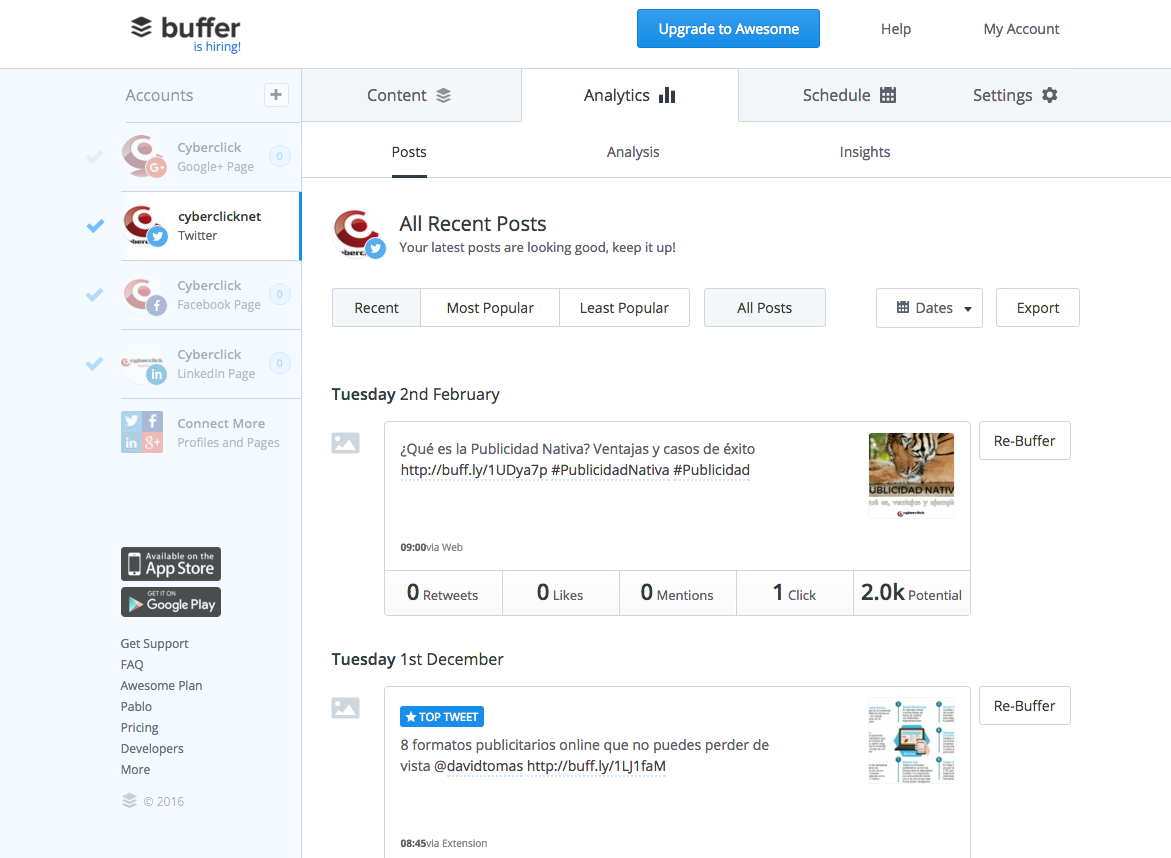Toggle the checkmark for cyberclicknet Twitter
1171x858 pixels.
pyautogui.click(x=95, y=226)
